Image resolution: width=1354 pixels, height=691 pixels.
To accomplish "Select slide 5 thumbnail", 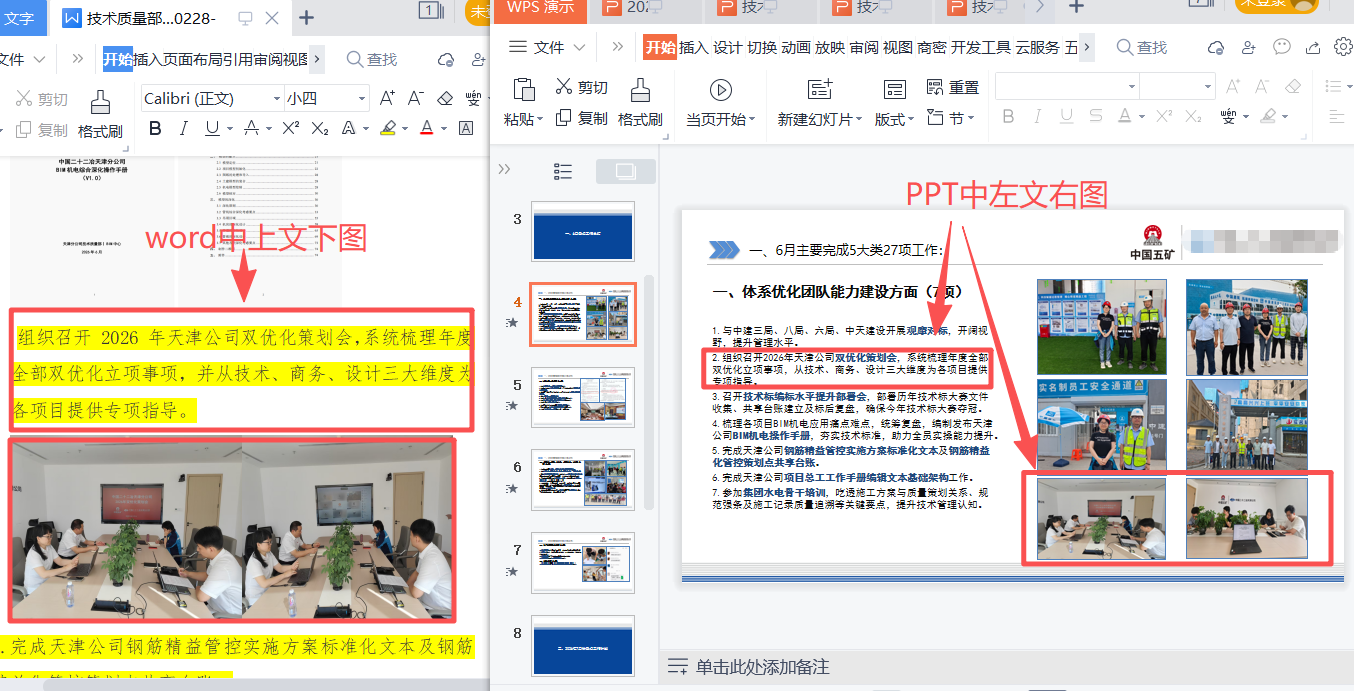I will (x=582, y=397).
